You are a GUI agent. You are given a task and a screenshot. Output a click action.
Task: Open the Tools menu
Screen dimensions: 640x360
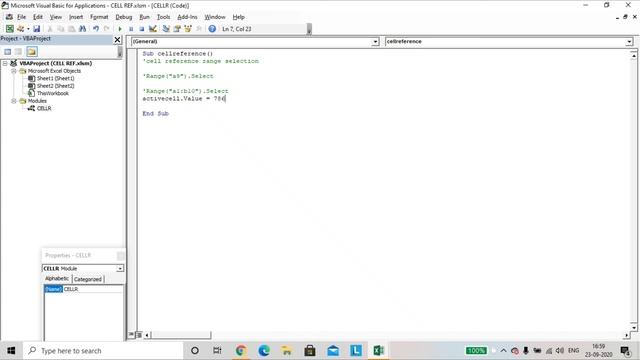click(x=163, y=17)
